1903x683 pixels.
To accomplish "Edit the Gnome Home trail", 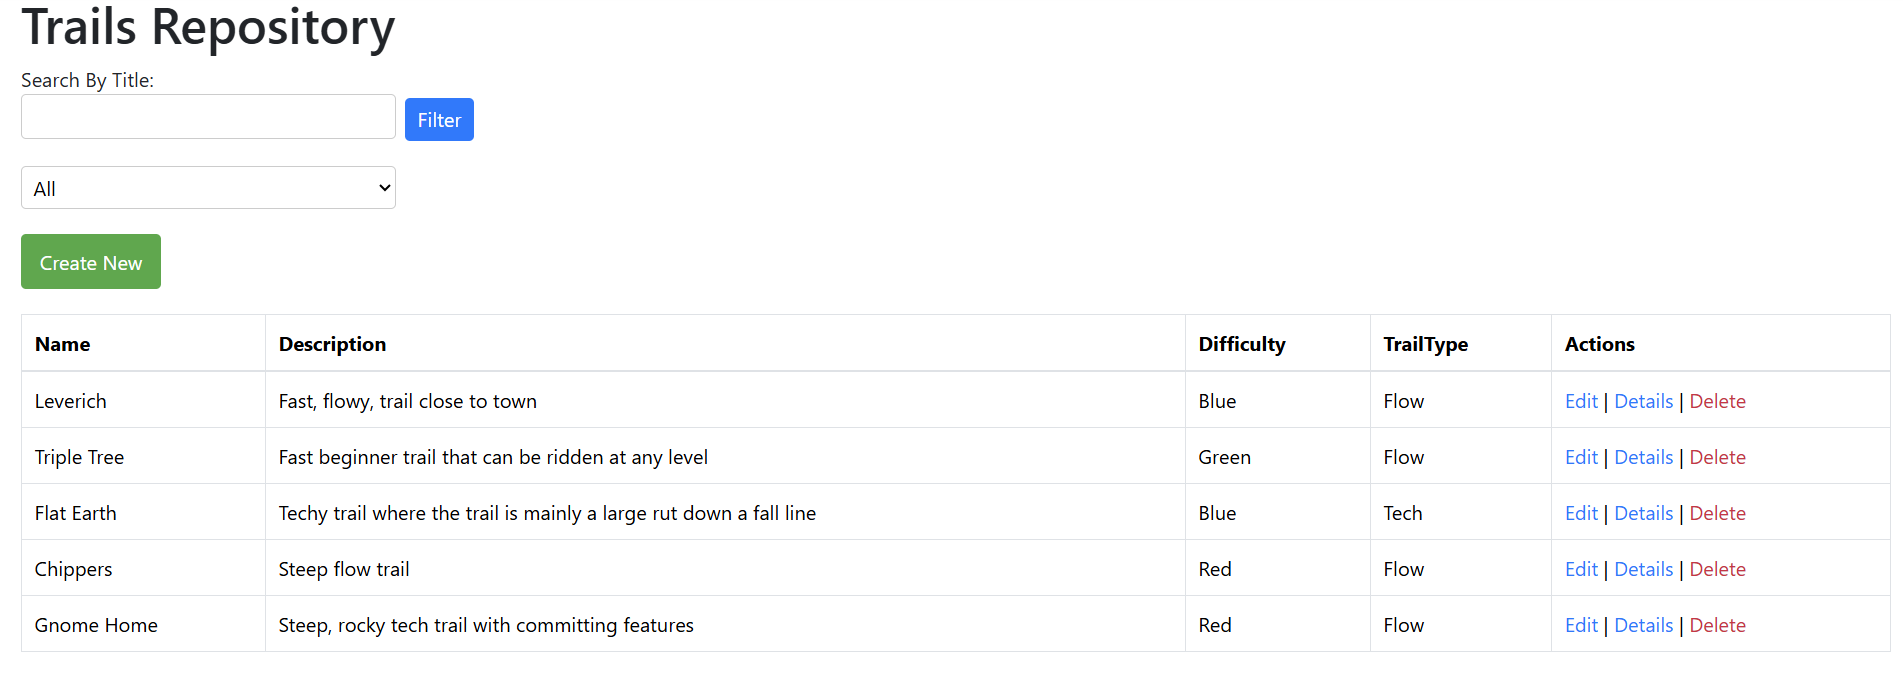I will tap(1581, 625).
